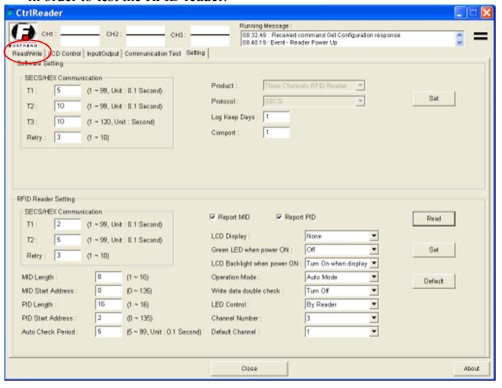The width and height of the screenshot is (502, 388).
Task: Open the Input/Output tab
Action: (103, 54)
